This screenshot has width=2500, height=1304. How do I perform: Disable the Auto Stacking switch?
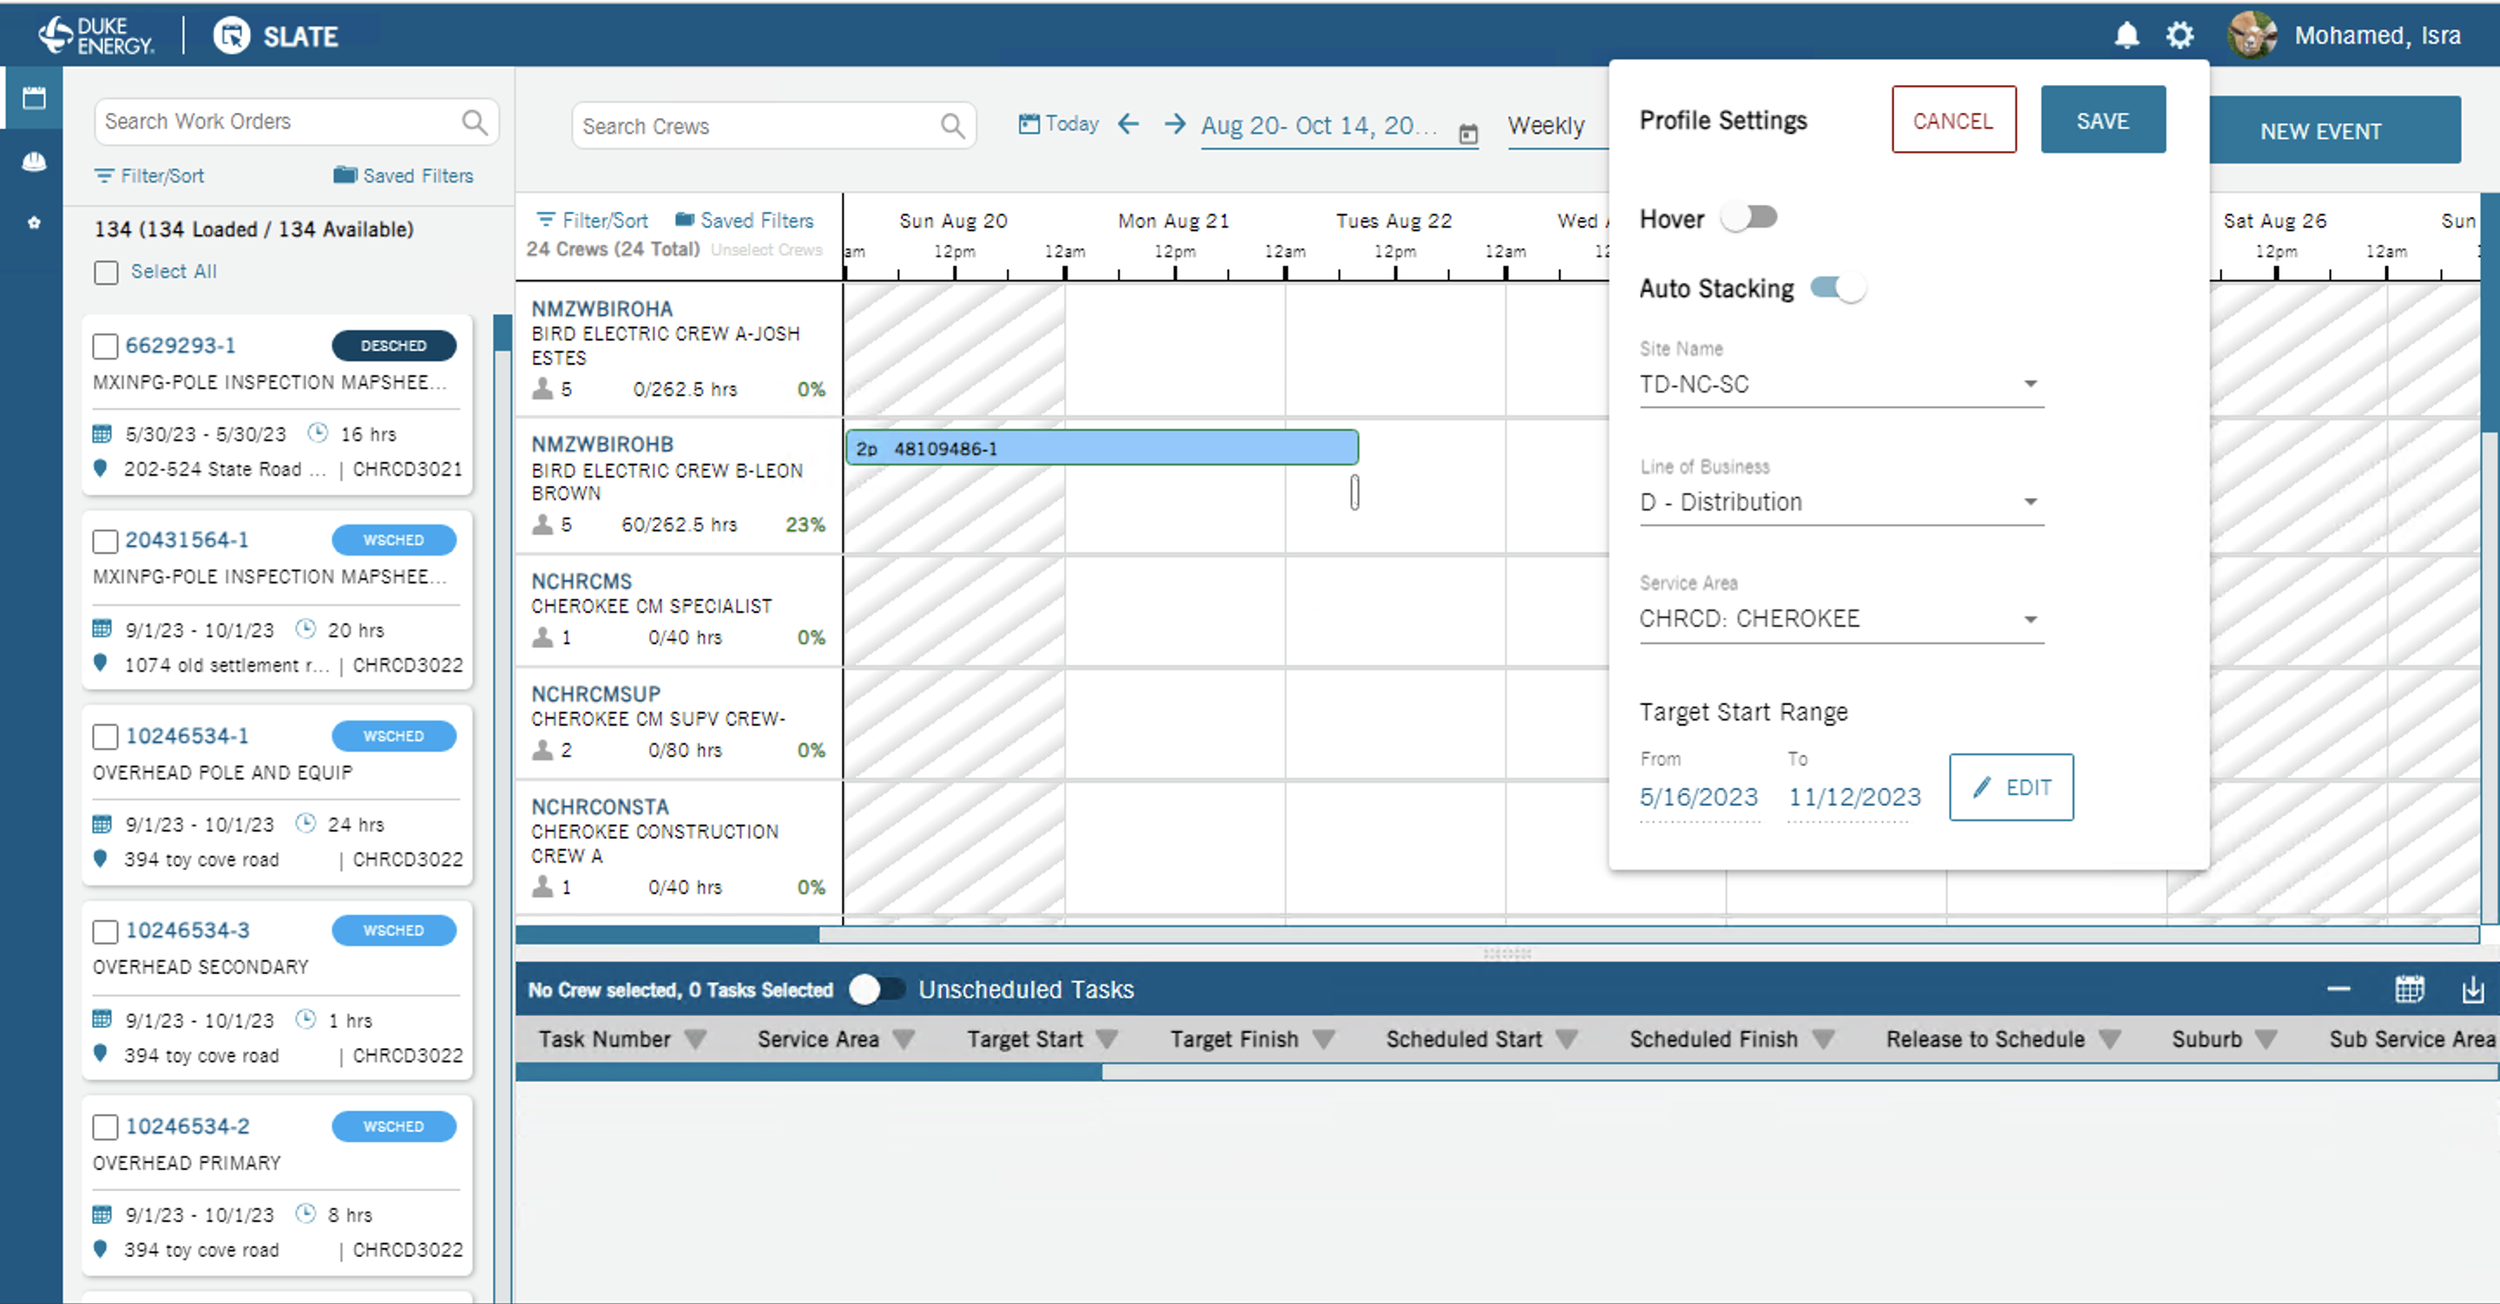coord(1838,288)
